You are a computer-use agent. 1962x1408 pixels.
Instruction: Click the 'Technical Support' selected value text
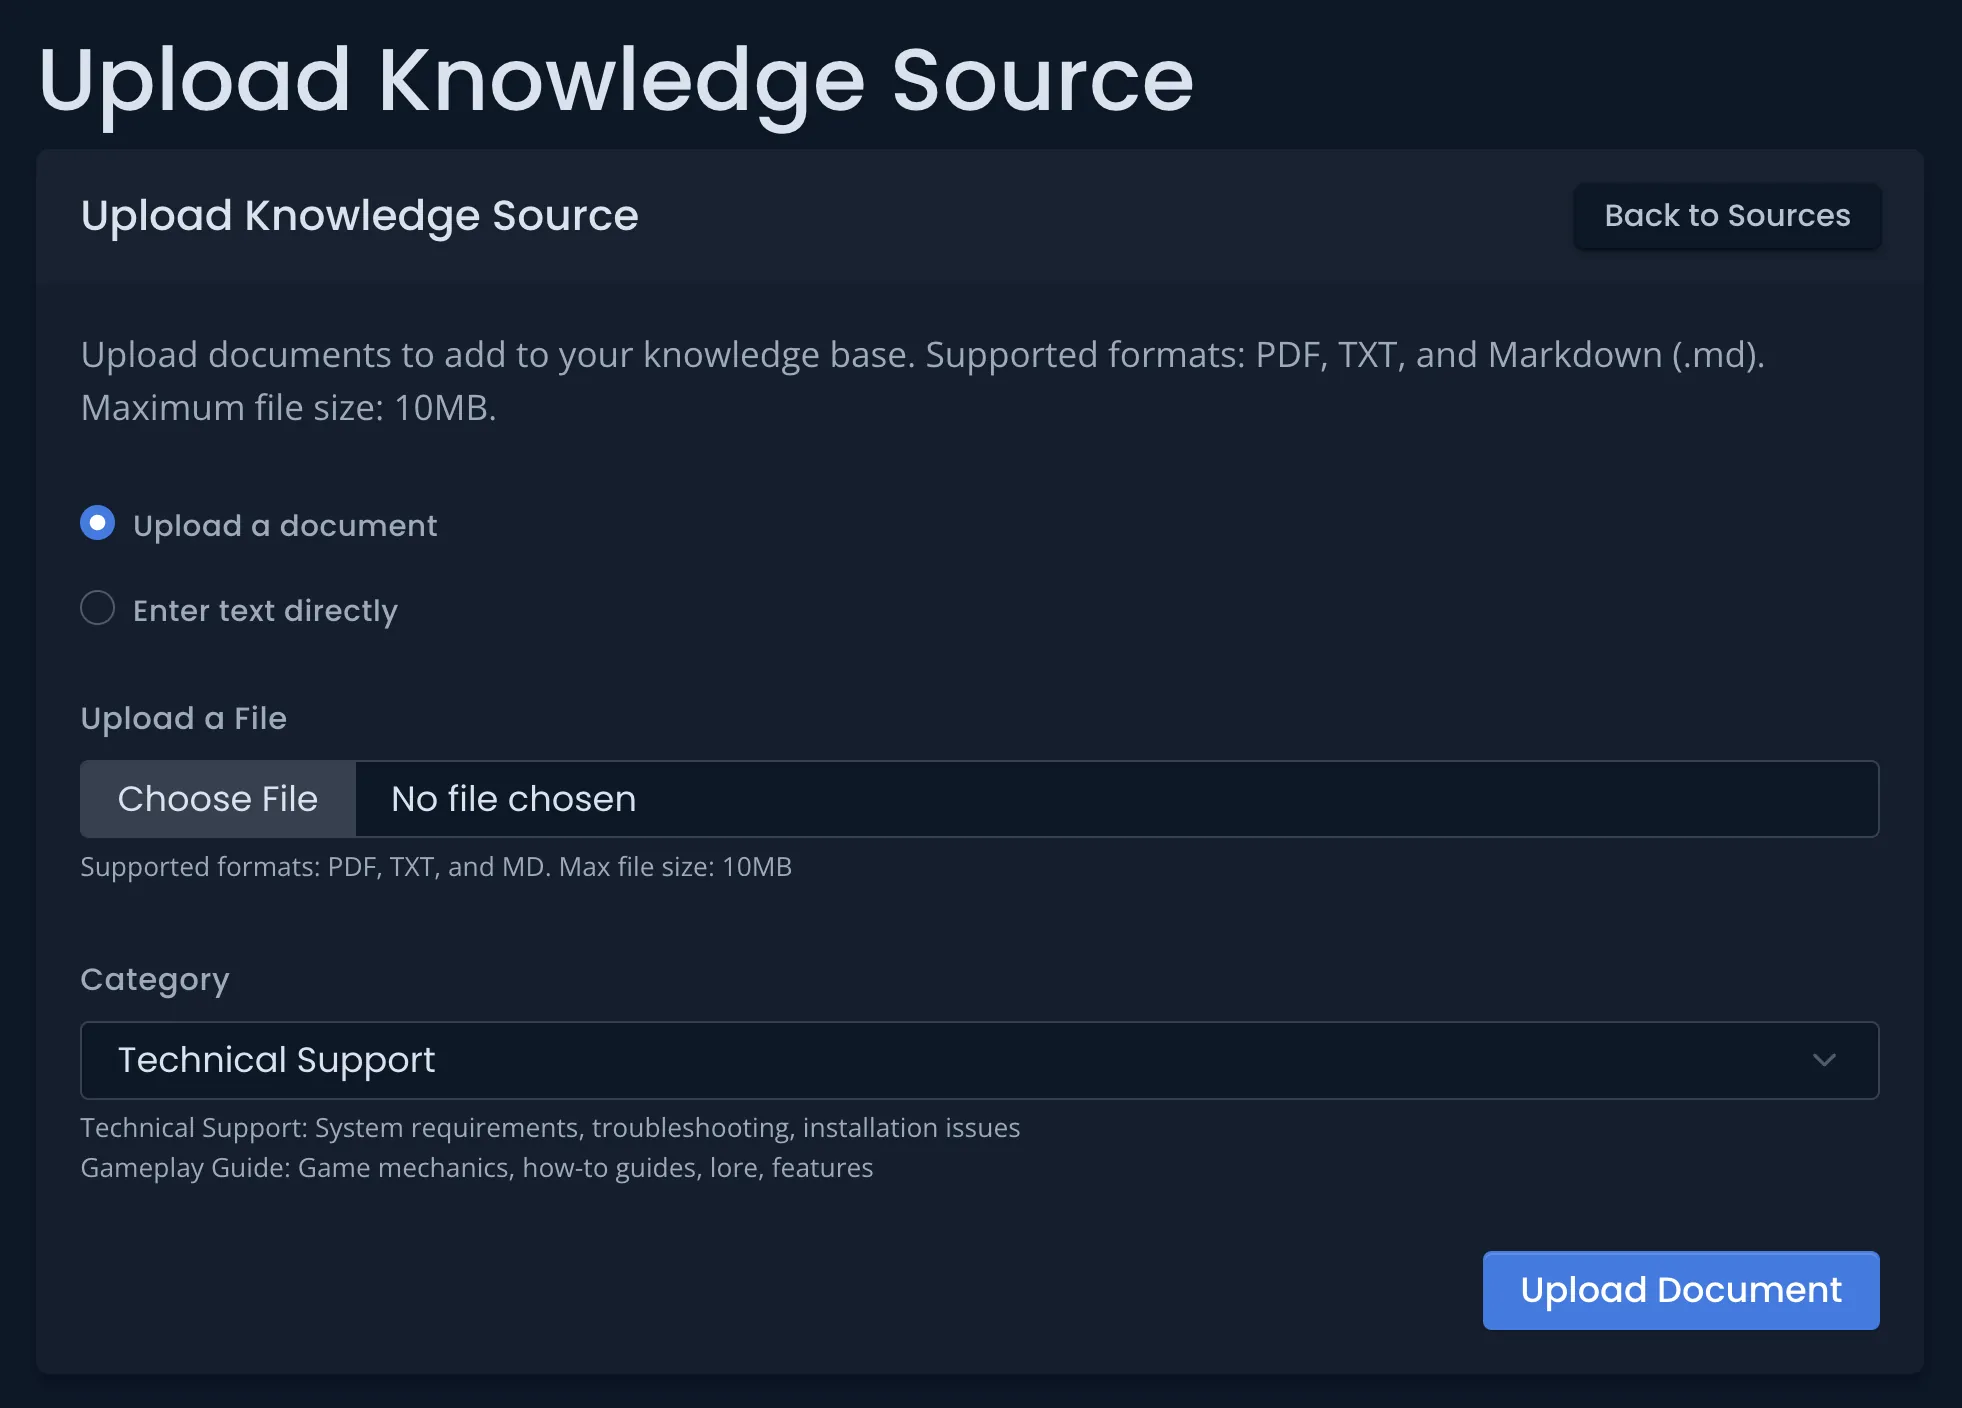[277, 1060]
